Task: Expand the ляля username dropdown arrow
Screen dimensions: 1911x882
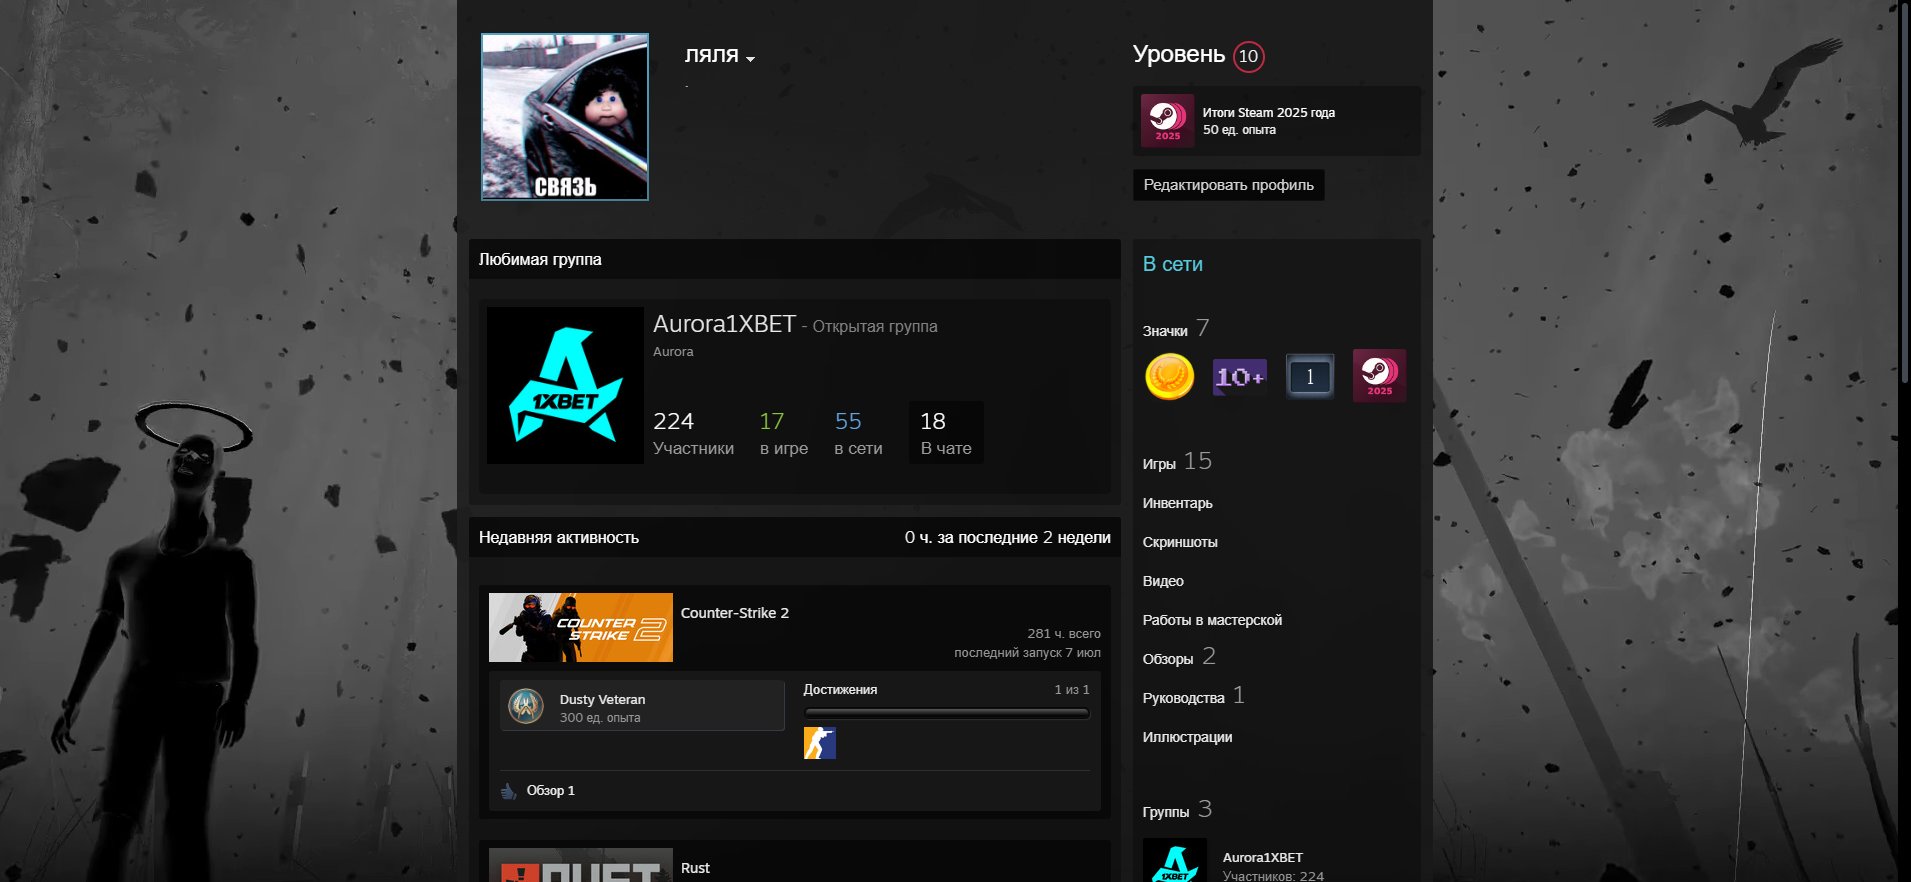Action: pyautogui.click(x=751, y=59)
